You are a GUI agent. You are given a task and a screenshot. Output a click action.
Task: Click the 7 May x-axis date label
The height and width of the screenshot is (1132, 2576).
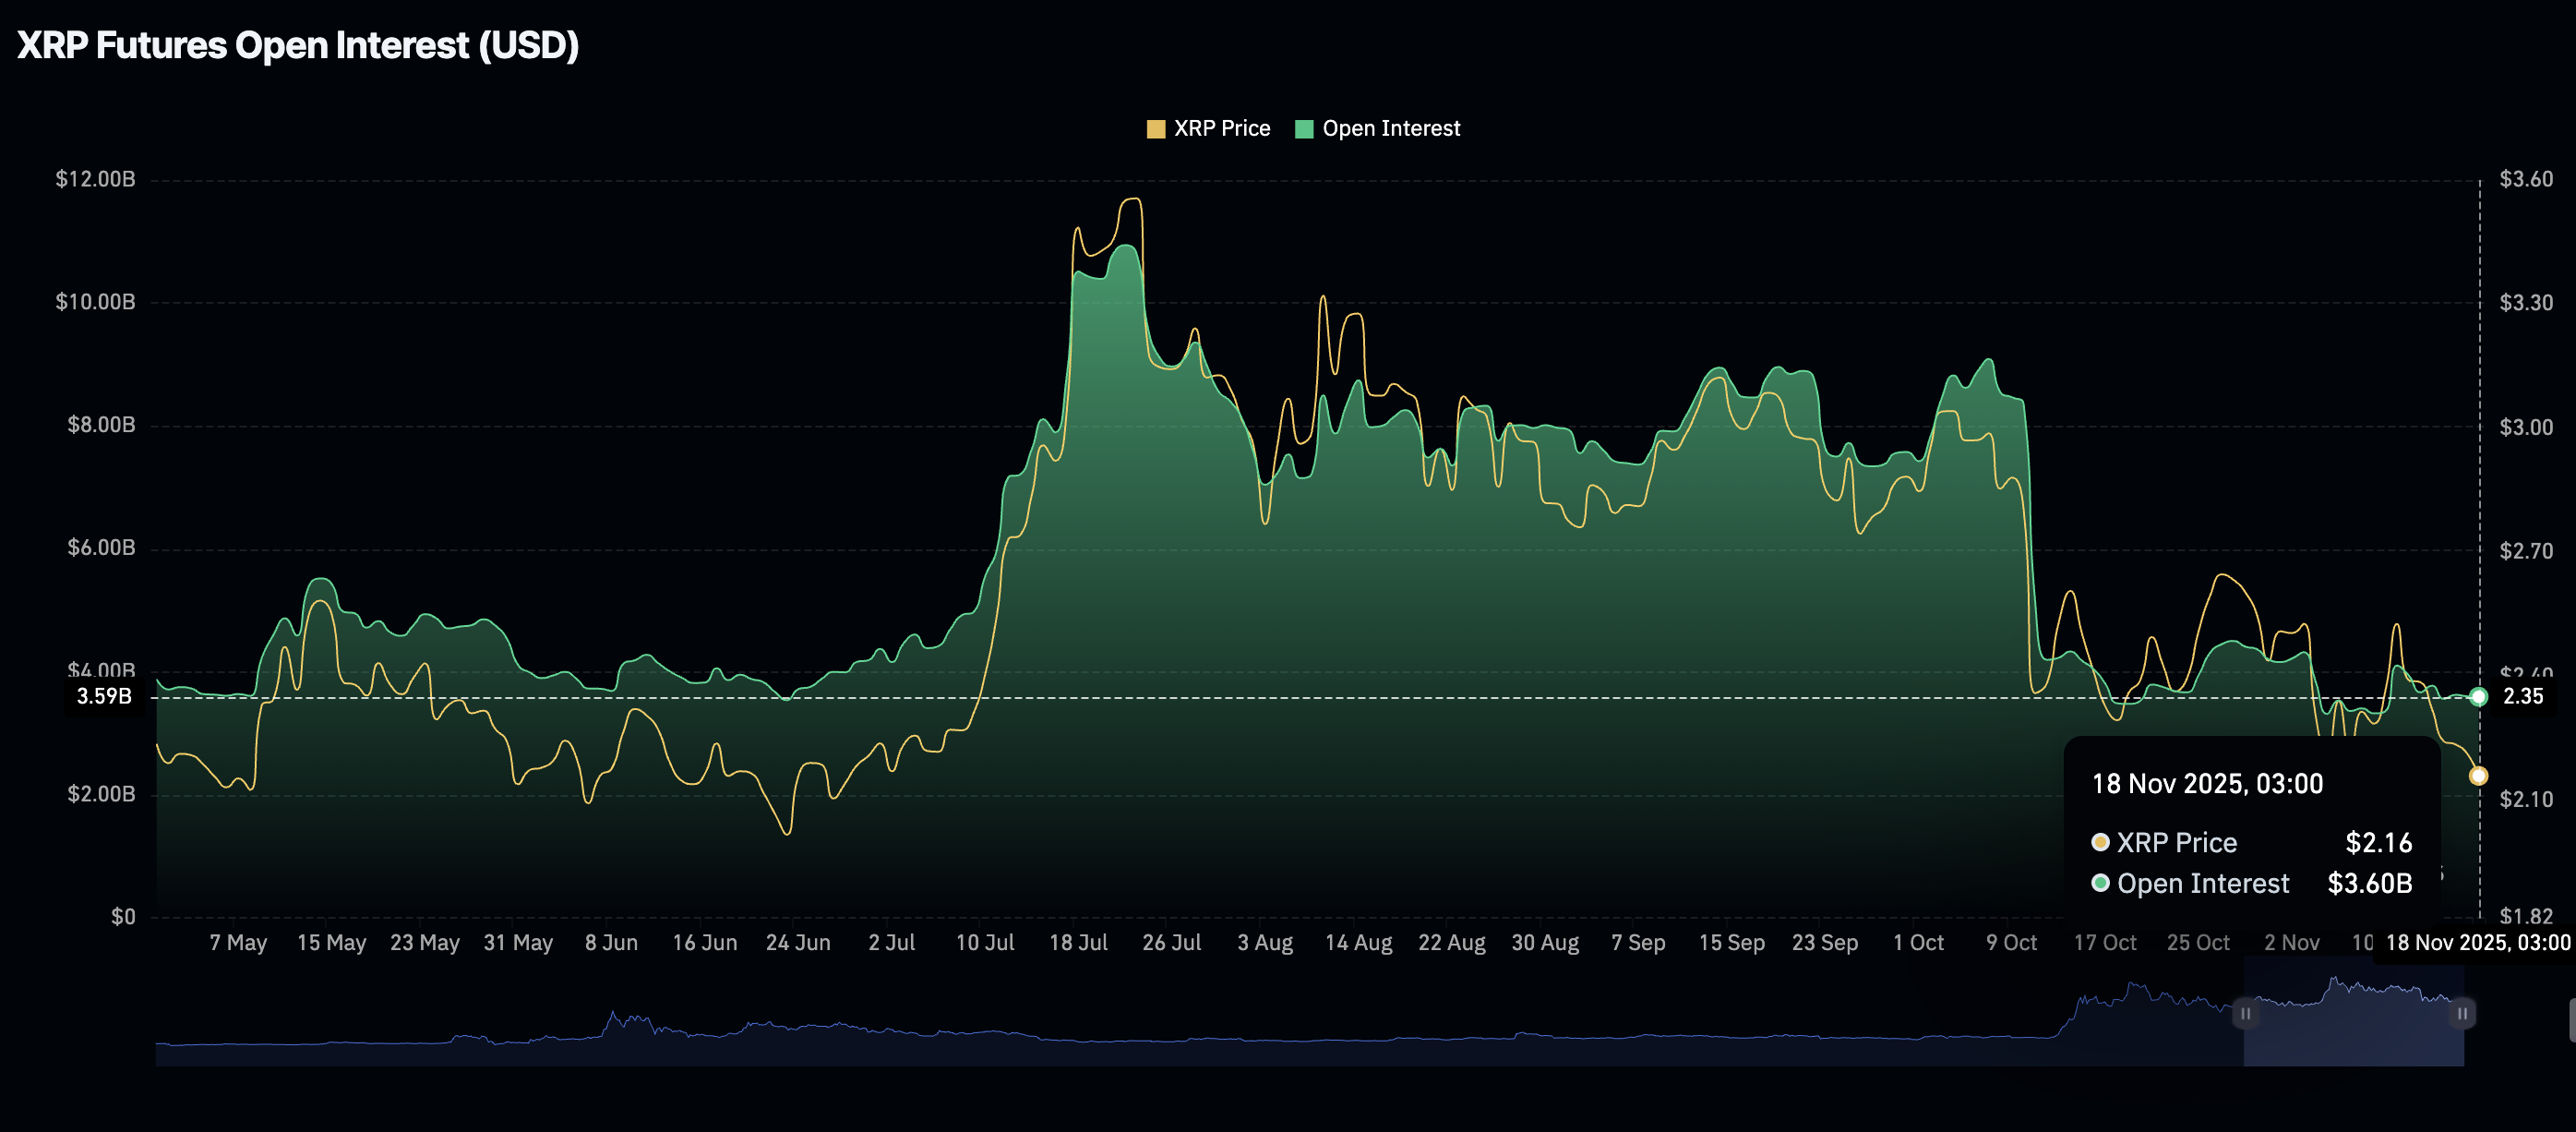pyautogui.click(x=238, y=942)
